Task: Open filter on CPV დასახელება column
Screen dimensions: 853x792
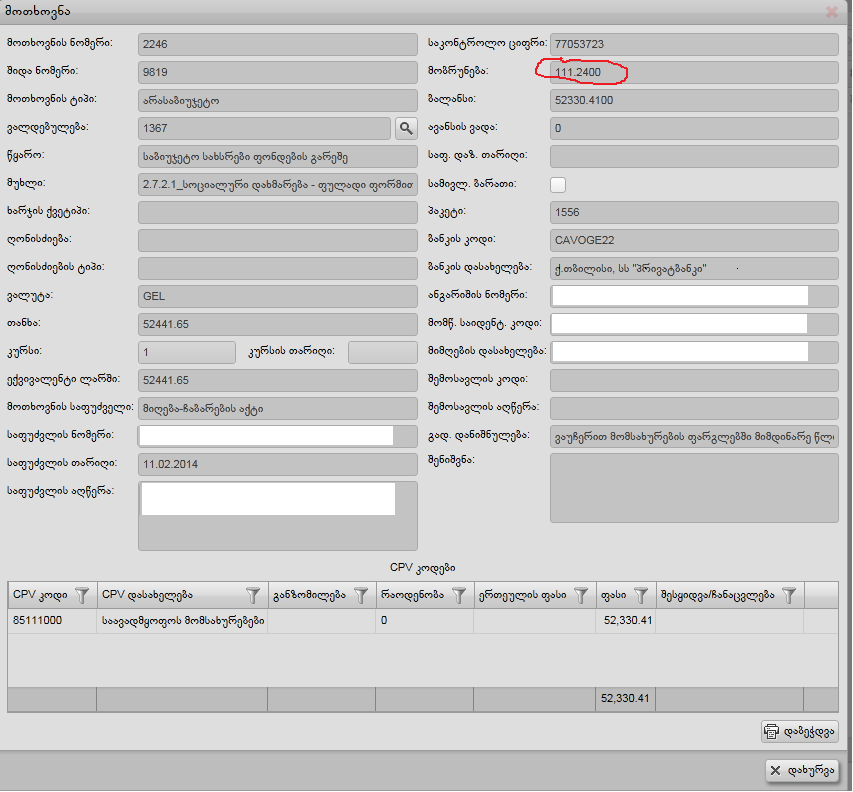Action: 254,595
